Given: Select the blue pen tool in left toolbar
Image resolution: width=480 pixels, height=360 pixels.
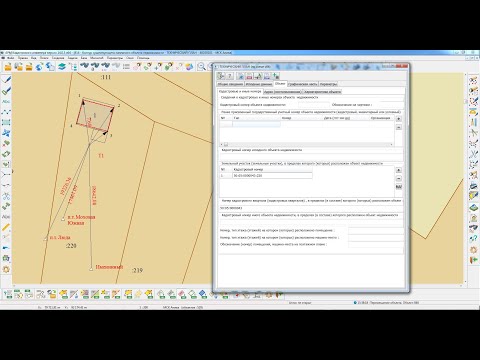Looking at the screenshot, I should tap(6, 80).
